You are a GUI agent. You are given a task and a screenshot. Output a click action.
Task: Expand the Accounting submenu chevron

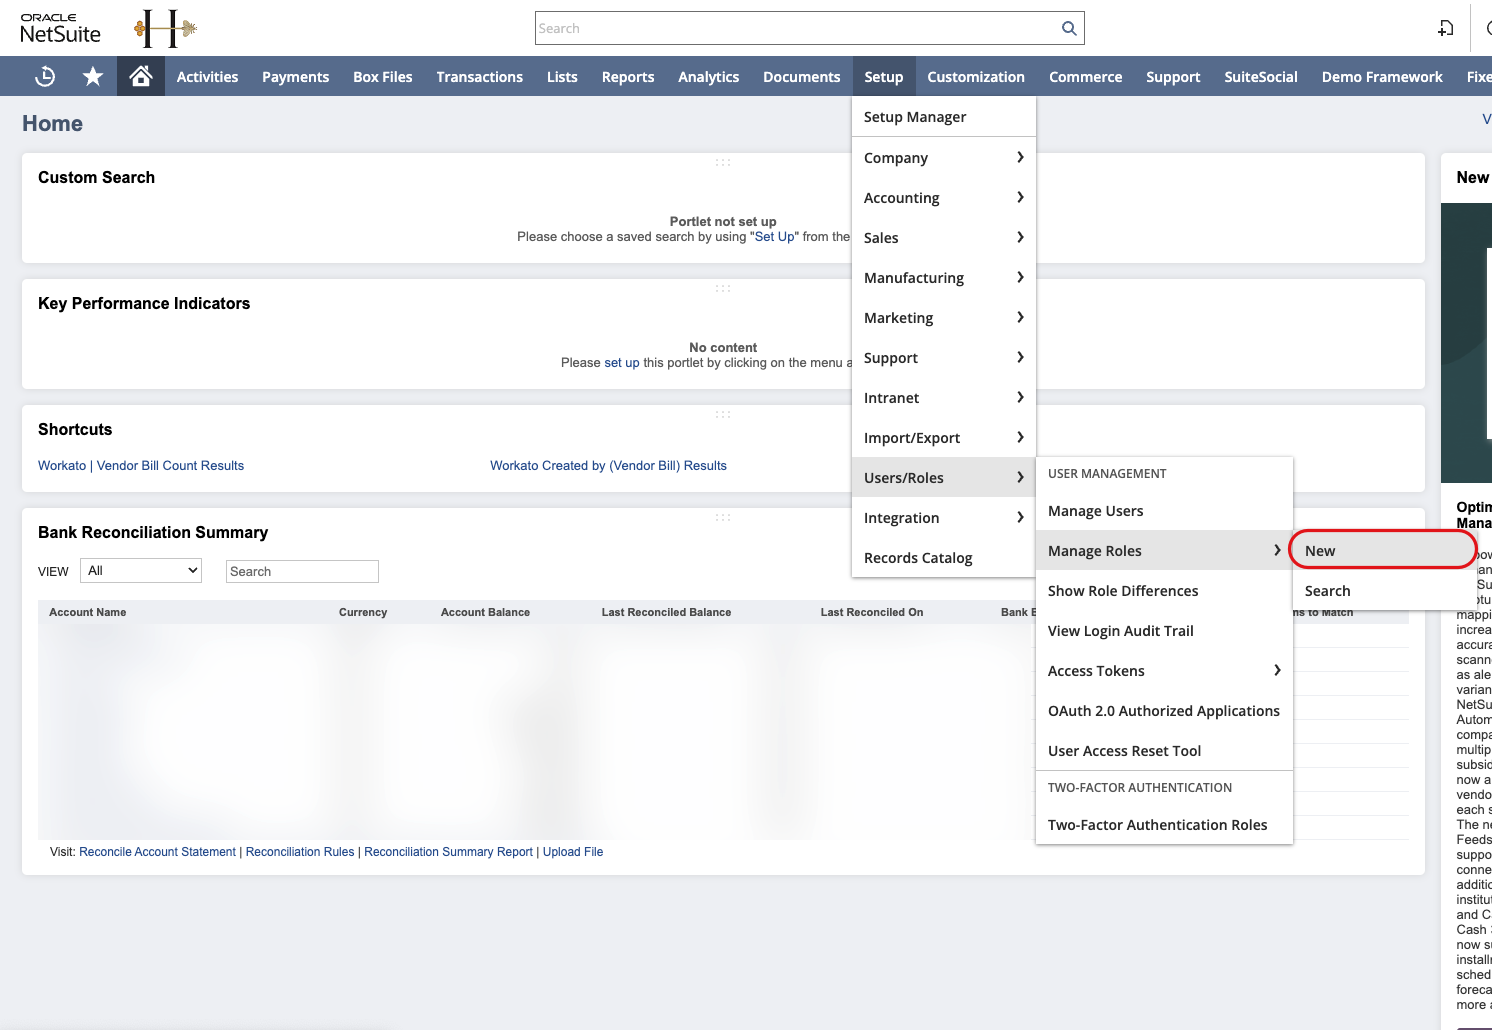pos(1020,197)
